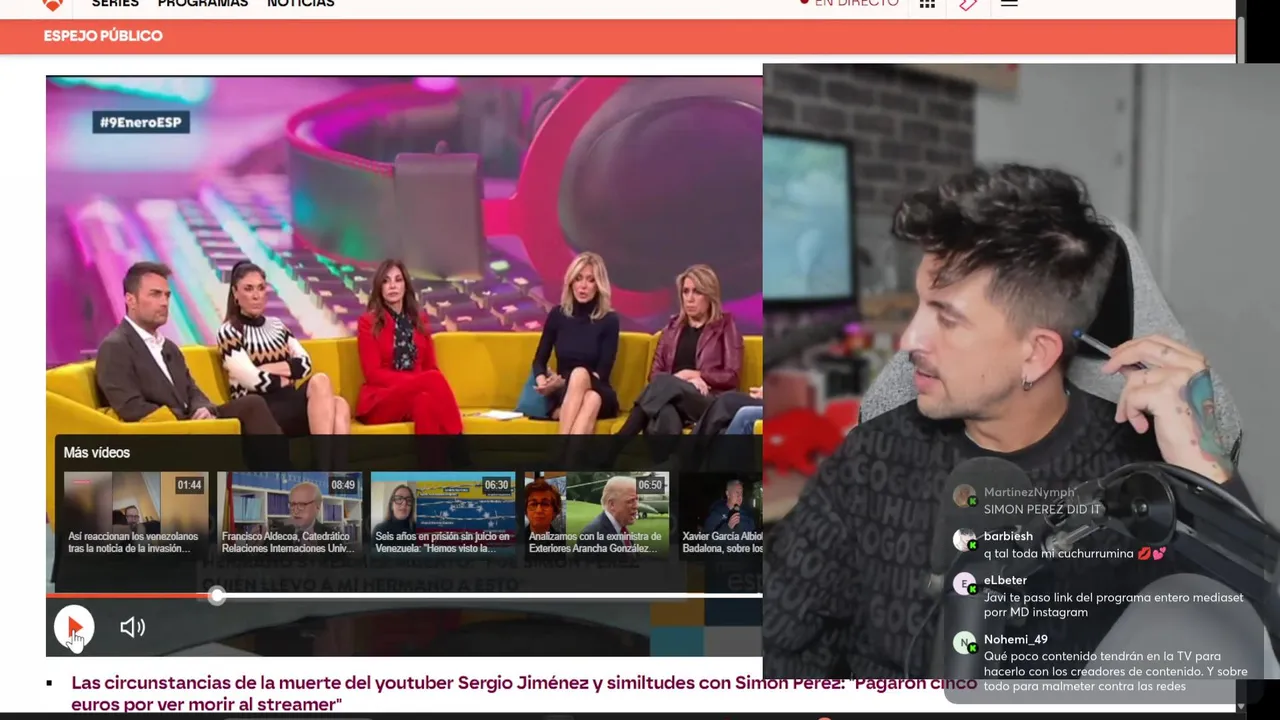The image size is (1280, 720).
Task: Click barbiesh's chat avatar
Action: coord(965,540)
